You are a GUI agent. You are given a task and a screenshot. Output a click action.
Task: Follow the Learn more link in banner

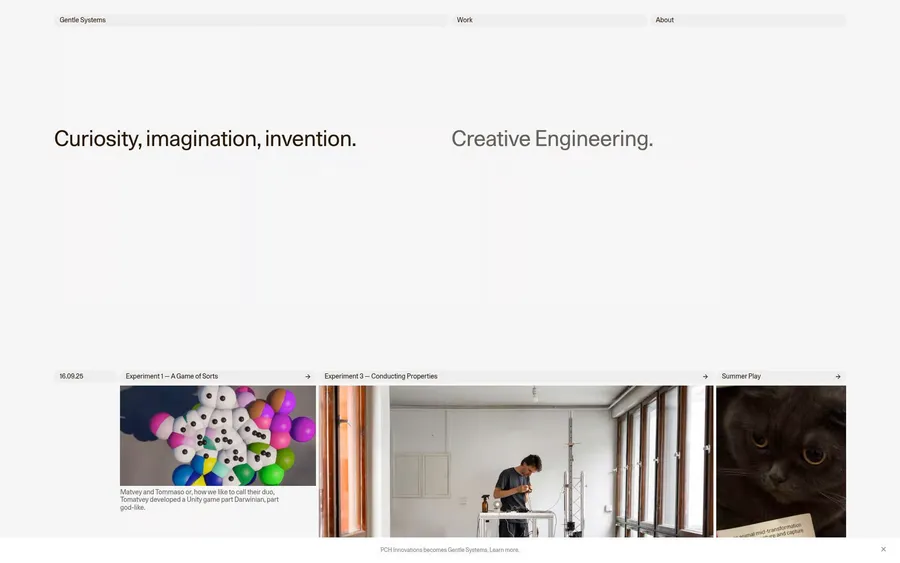pyautogui.click(x=504, y=550)
